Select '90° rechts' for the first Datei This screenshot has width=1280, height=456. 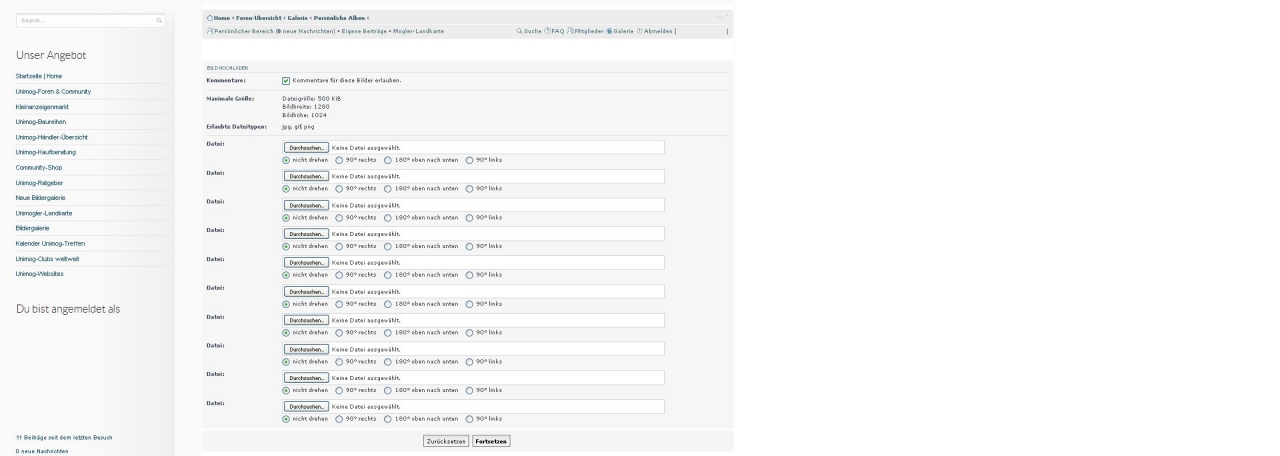[339, 159]
